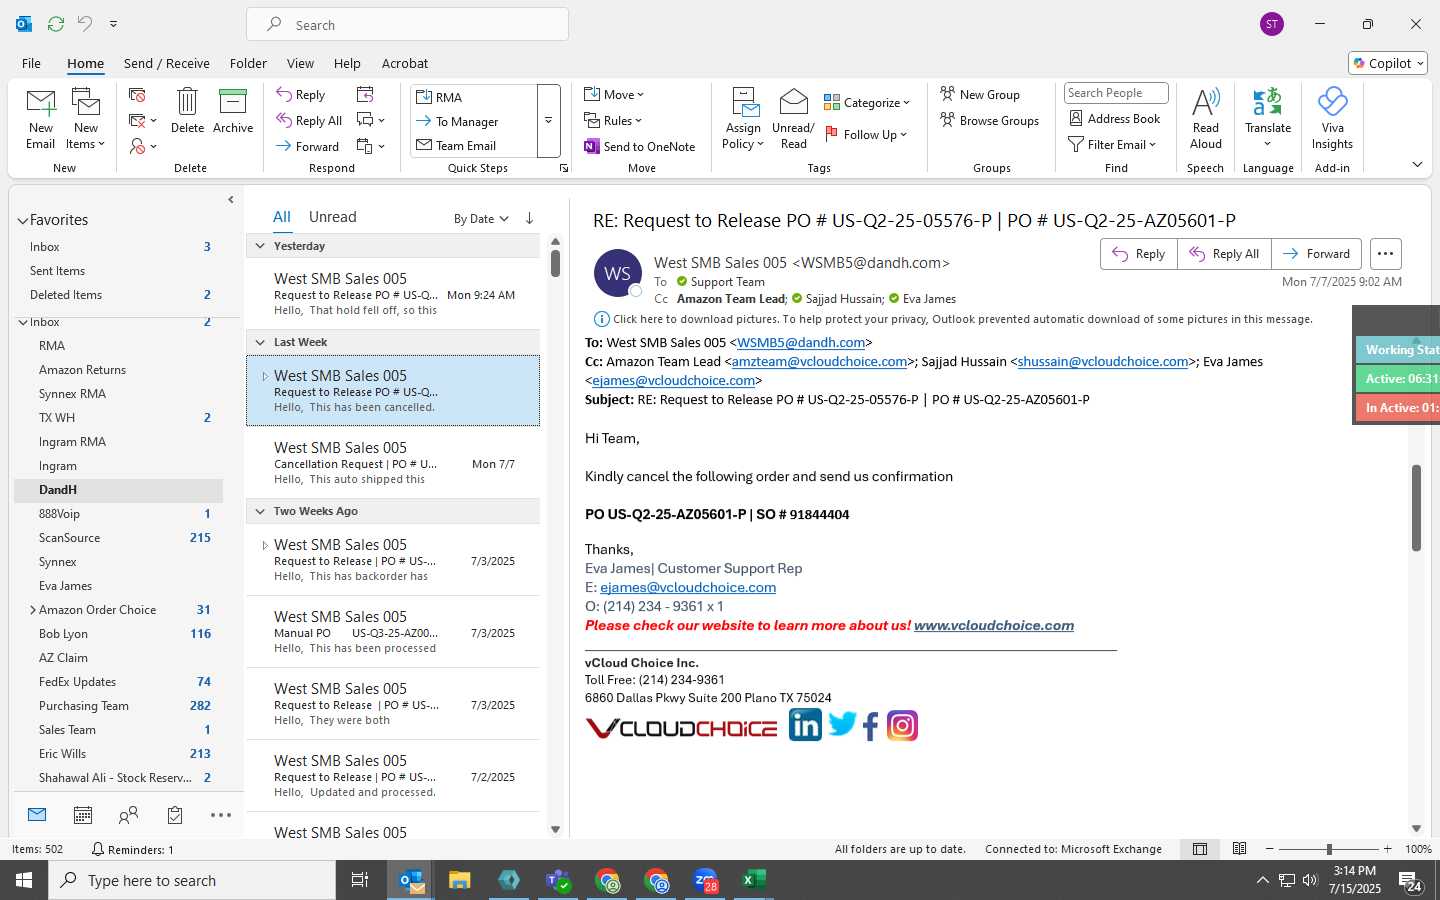Open the View tab

click(x=300, y=63)
